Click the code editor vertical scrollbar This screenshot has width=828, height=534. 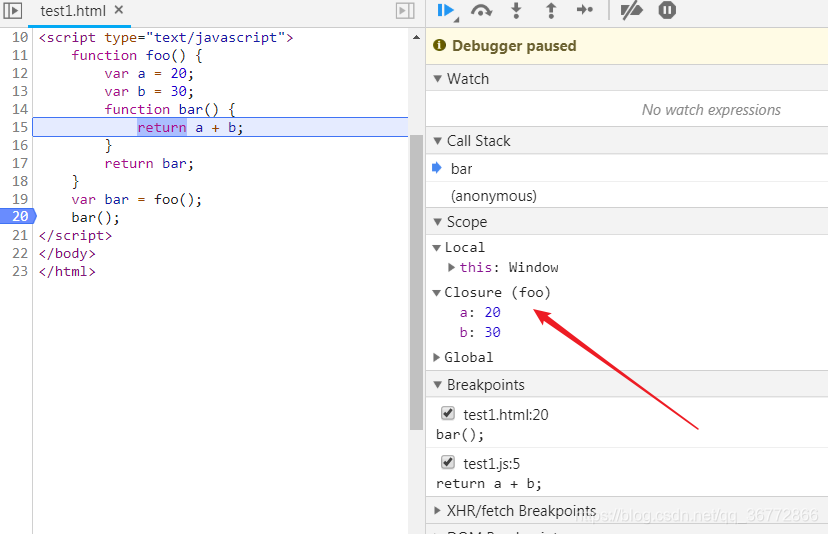coord(416,283)
